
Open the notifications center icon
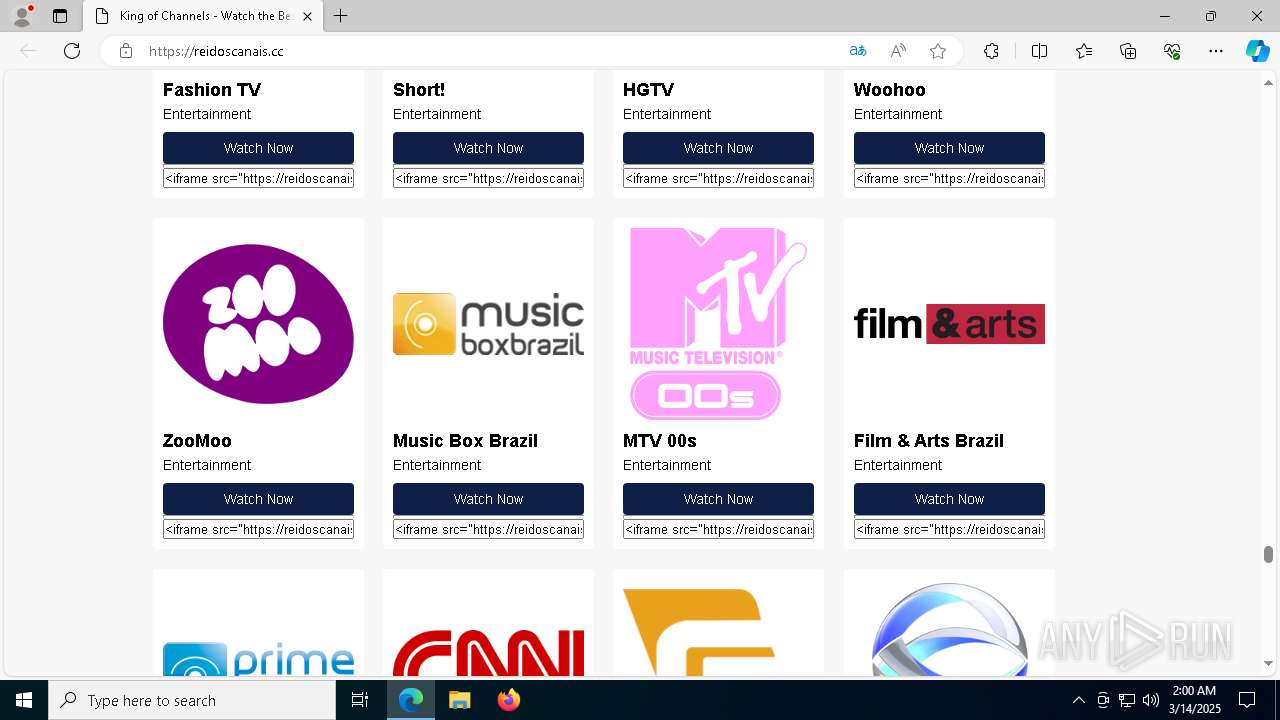coord(1247,700)
